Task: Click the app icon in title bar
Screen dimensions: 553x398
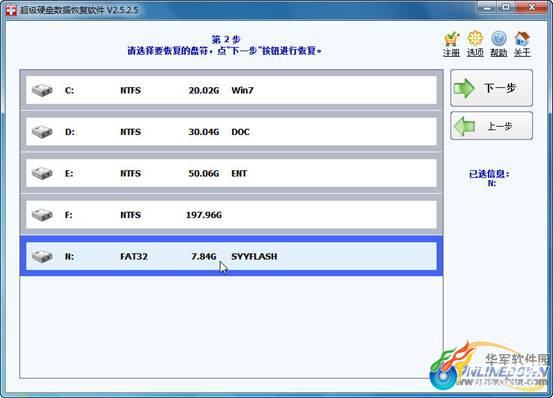Action: (x=11, y=10)
